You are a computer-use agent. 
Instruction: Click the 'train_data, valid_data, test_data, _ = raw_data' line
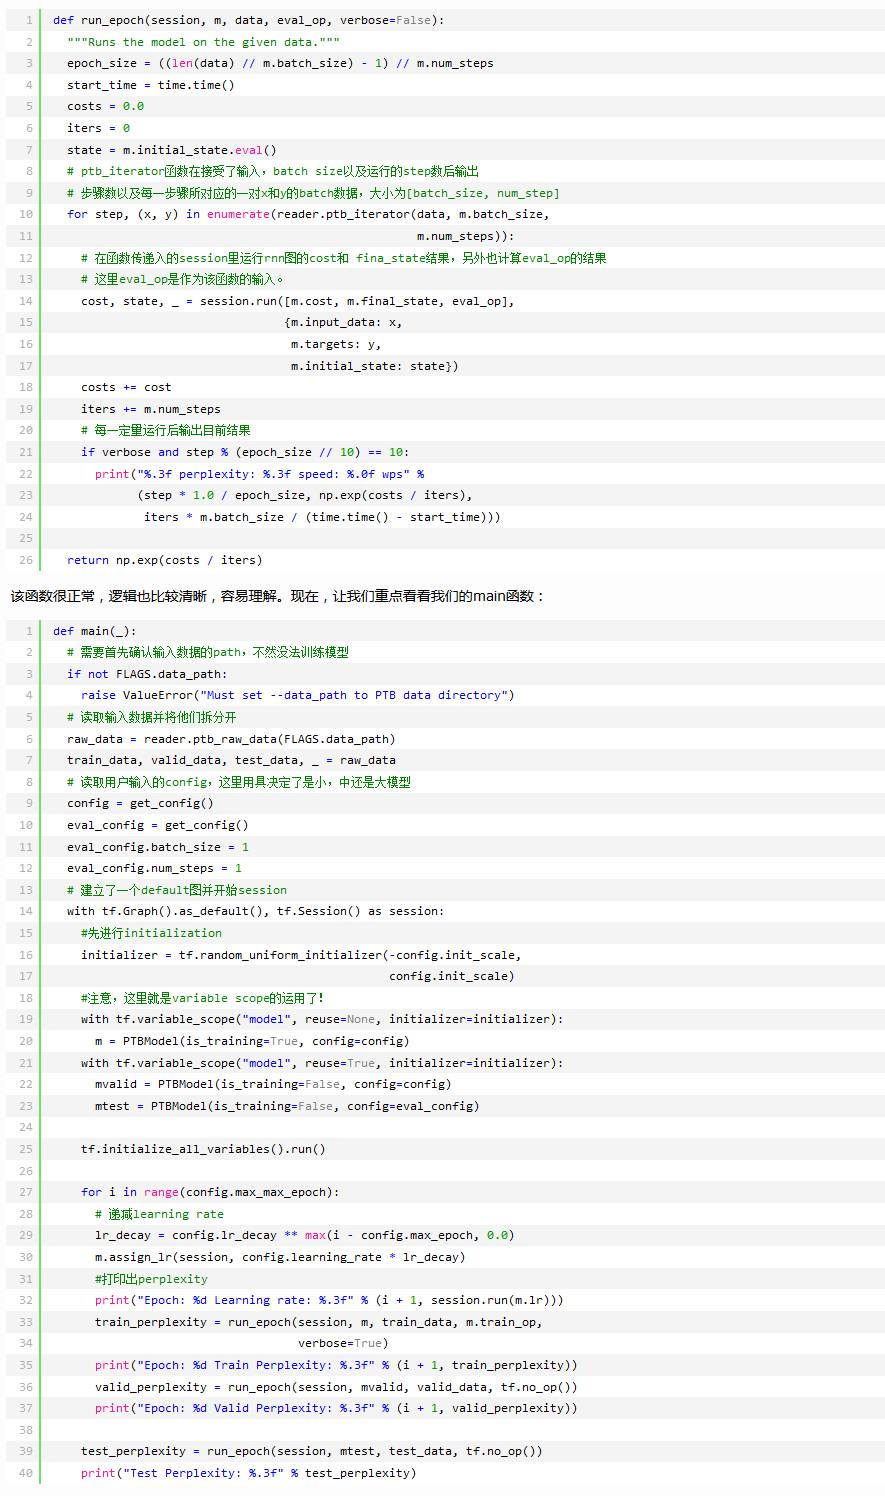[231, 760]
